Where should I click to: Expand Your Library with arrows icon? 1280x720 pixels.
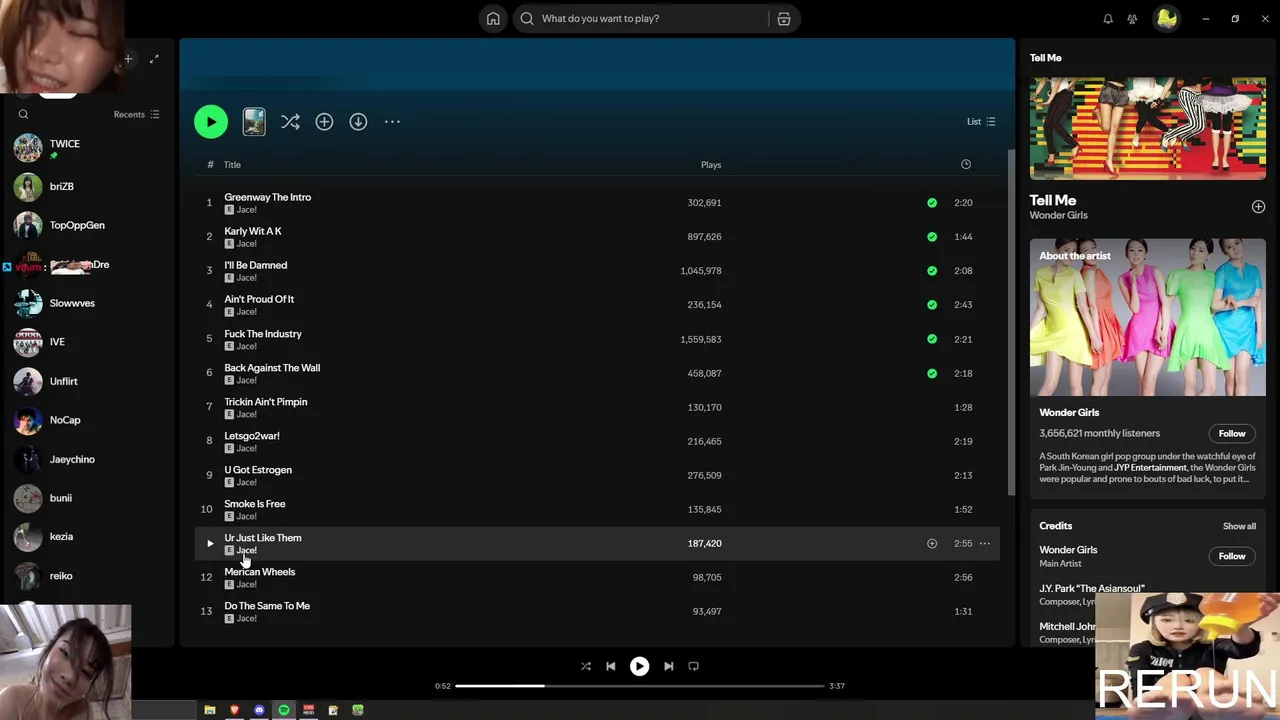click(154, 59)
